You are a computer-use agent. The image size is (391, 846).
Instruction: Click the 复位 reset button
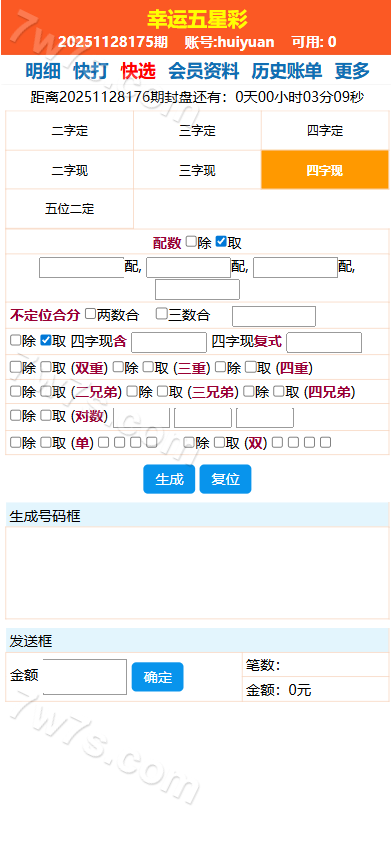225,479
